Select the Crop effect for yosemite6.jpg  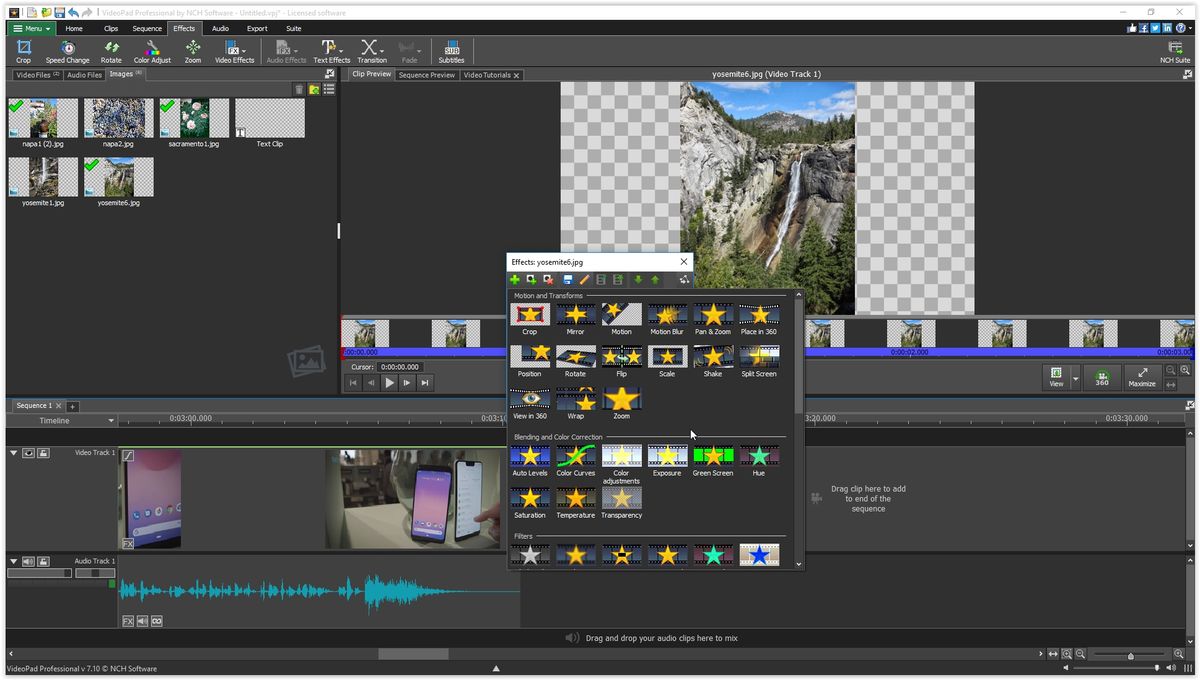(529, 315)
